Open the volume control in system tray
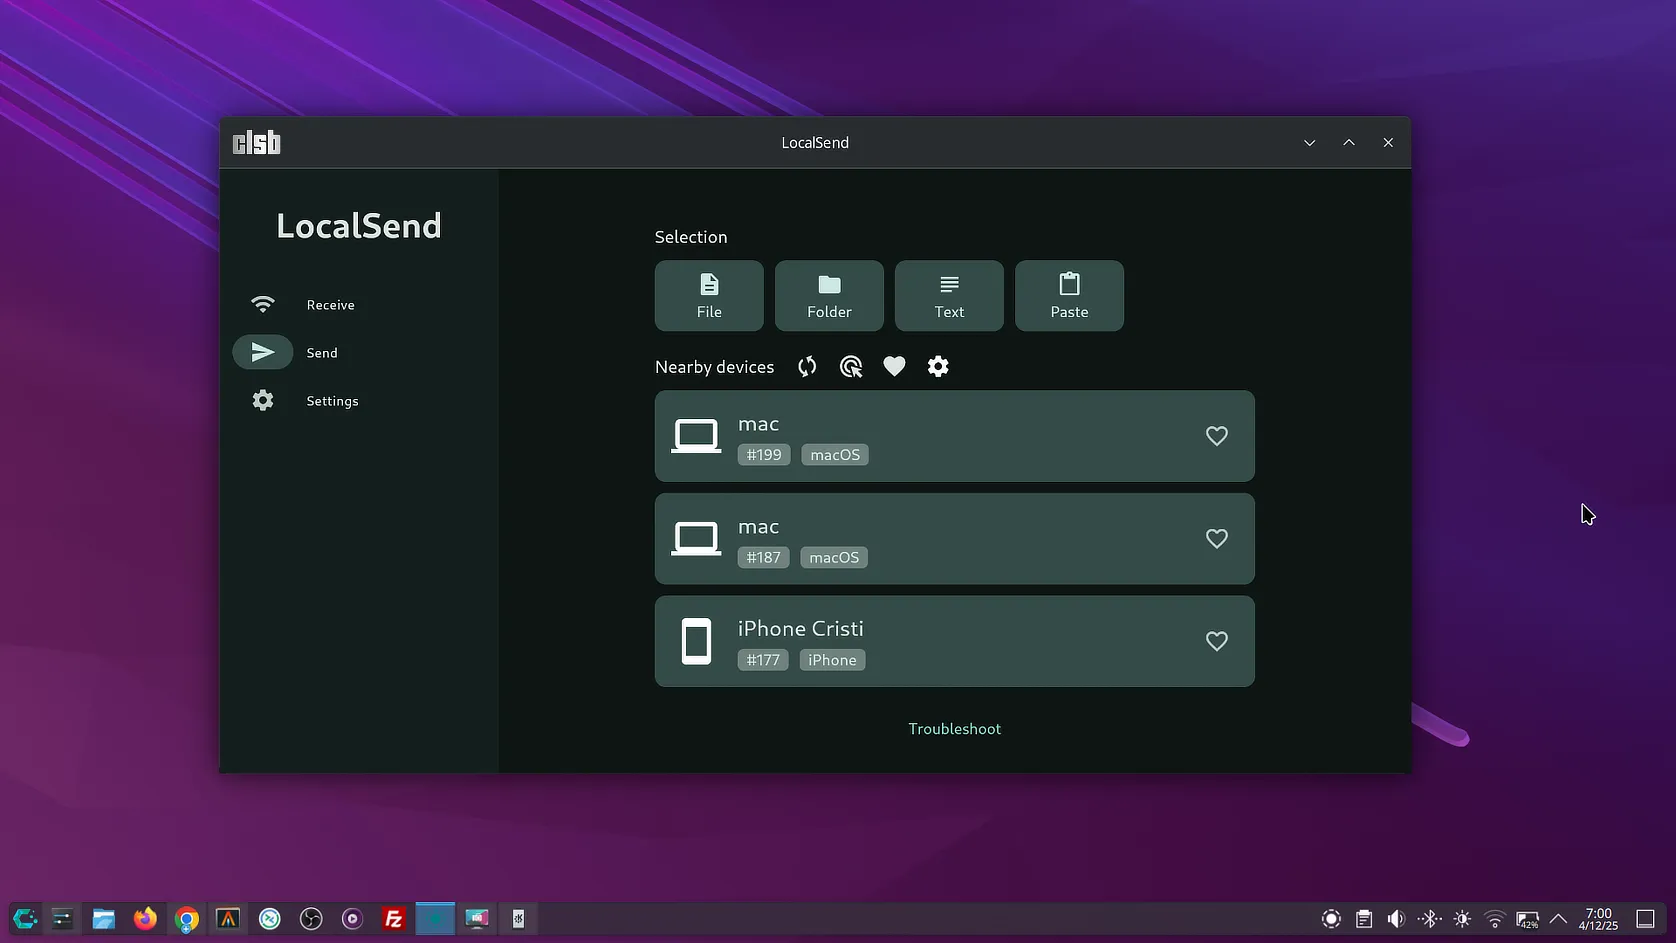 (1396, 919)
